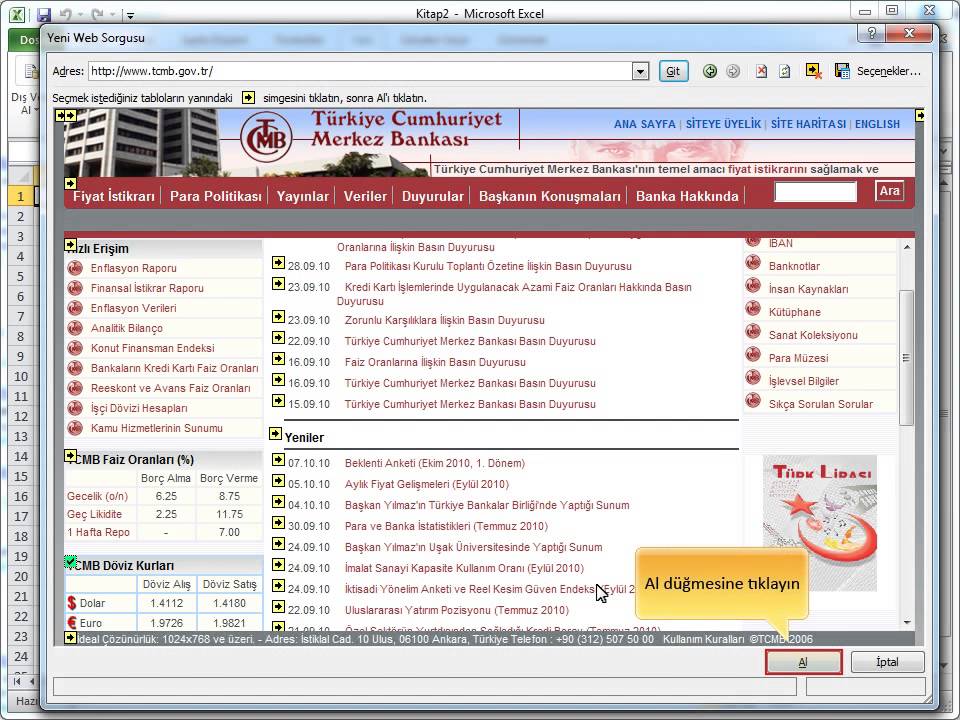Switch to the ENGLISH site link
The width and height of the screenshot is (960, 720).
[877, 124]
